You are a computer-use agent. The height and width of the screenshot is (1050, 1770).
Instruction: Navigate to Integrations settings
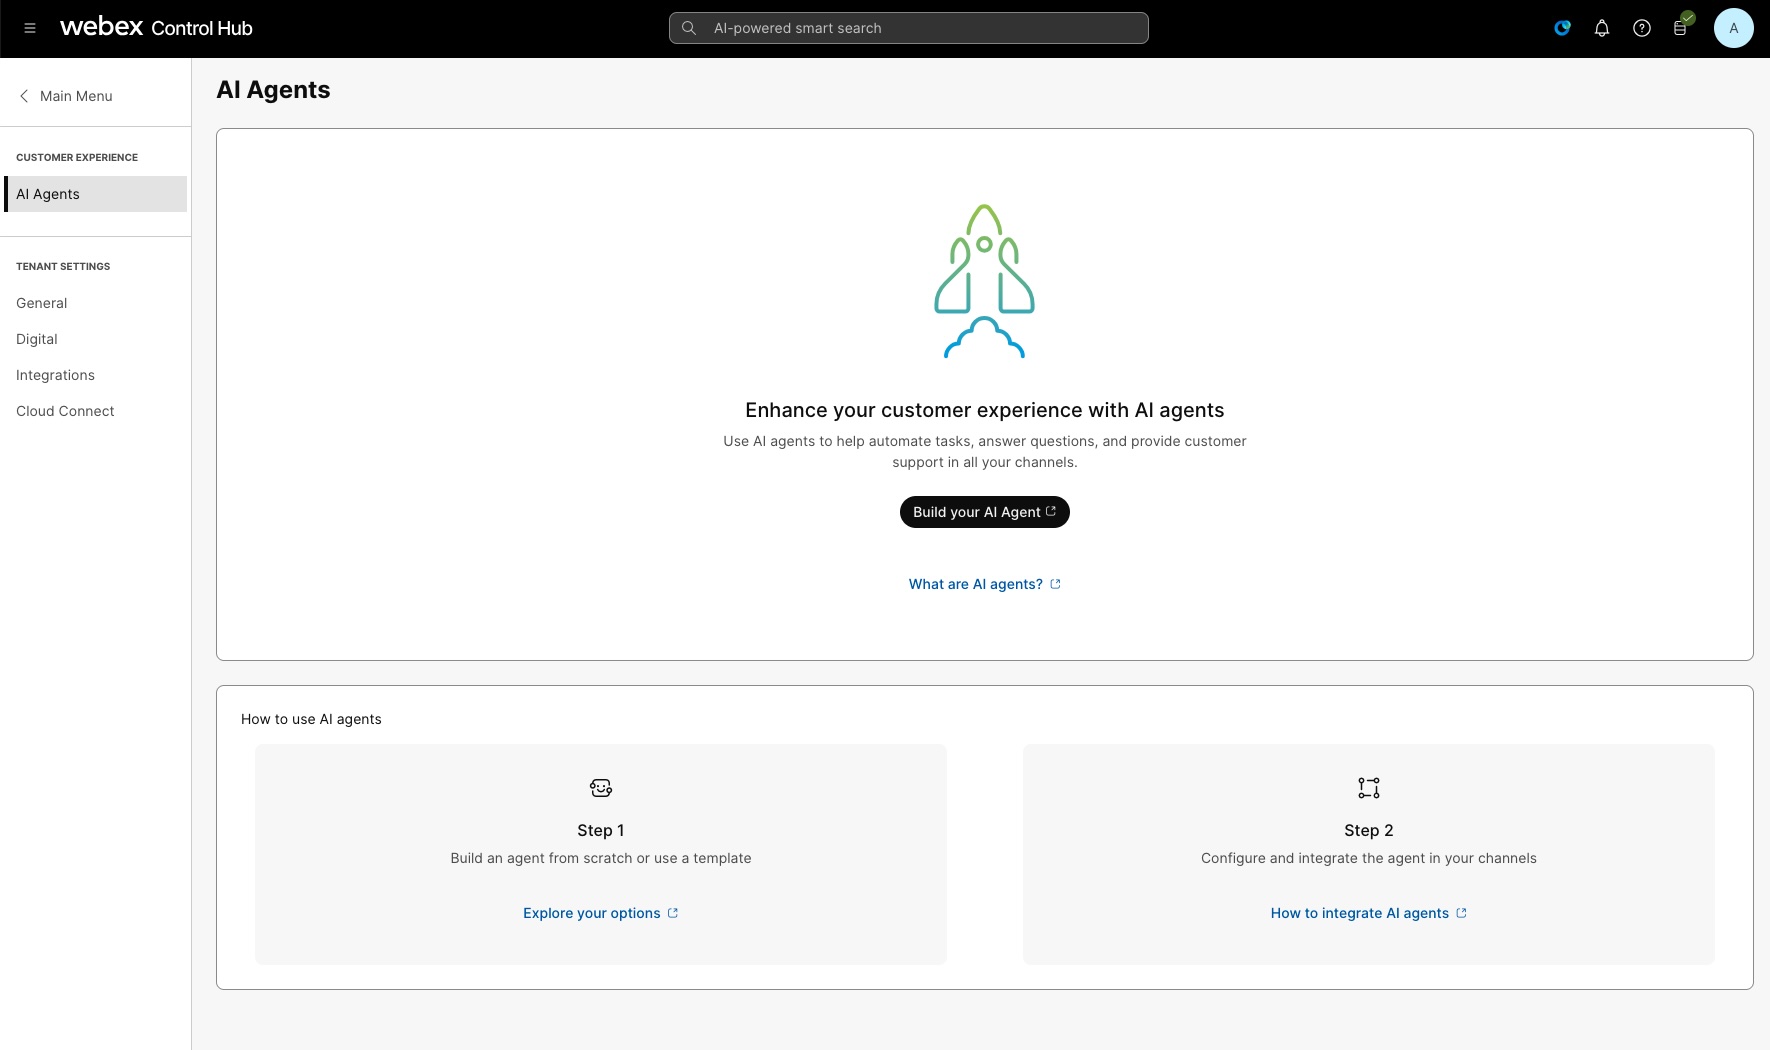(x=56, y=375)
